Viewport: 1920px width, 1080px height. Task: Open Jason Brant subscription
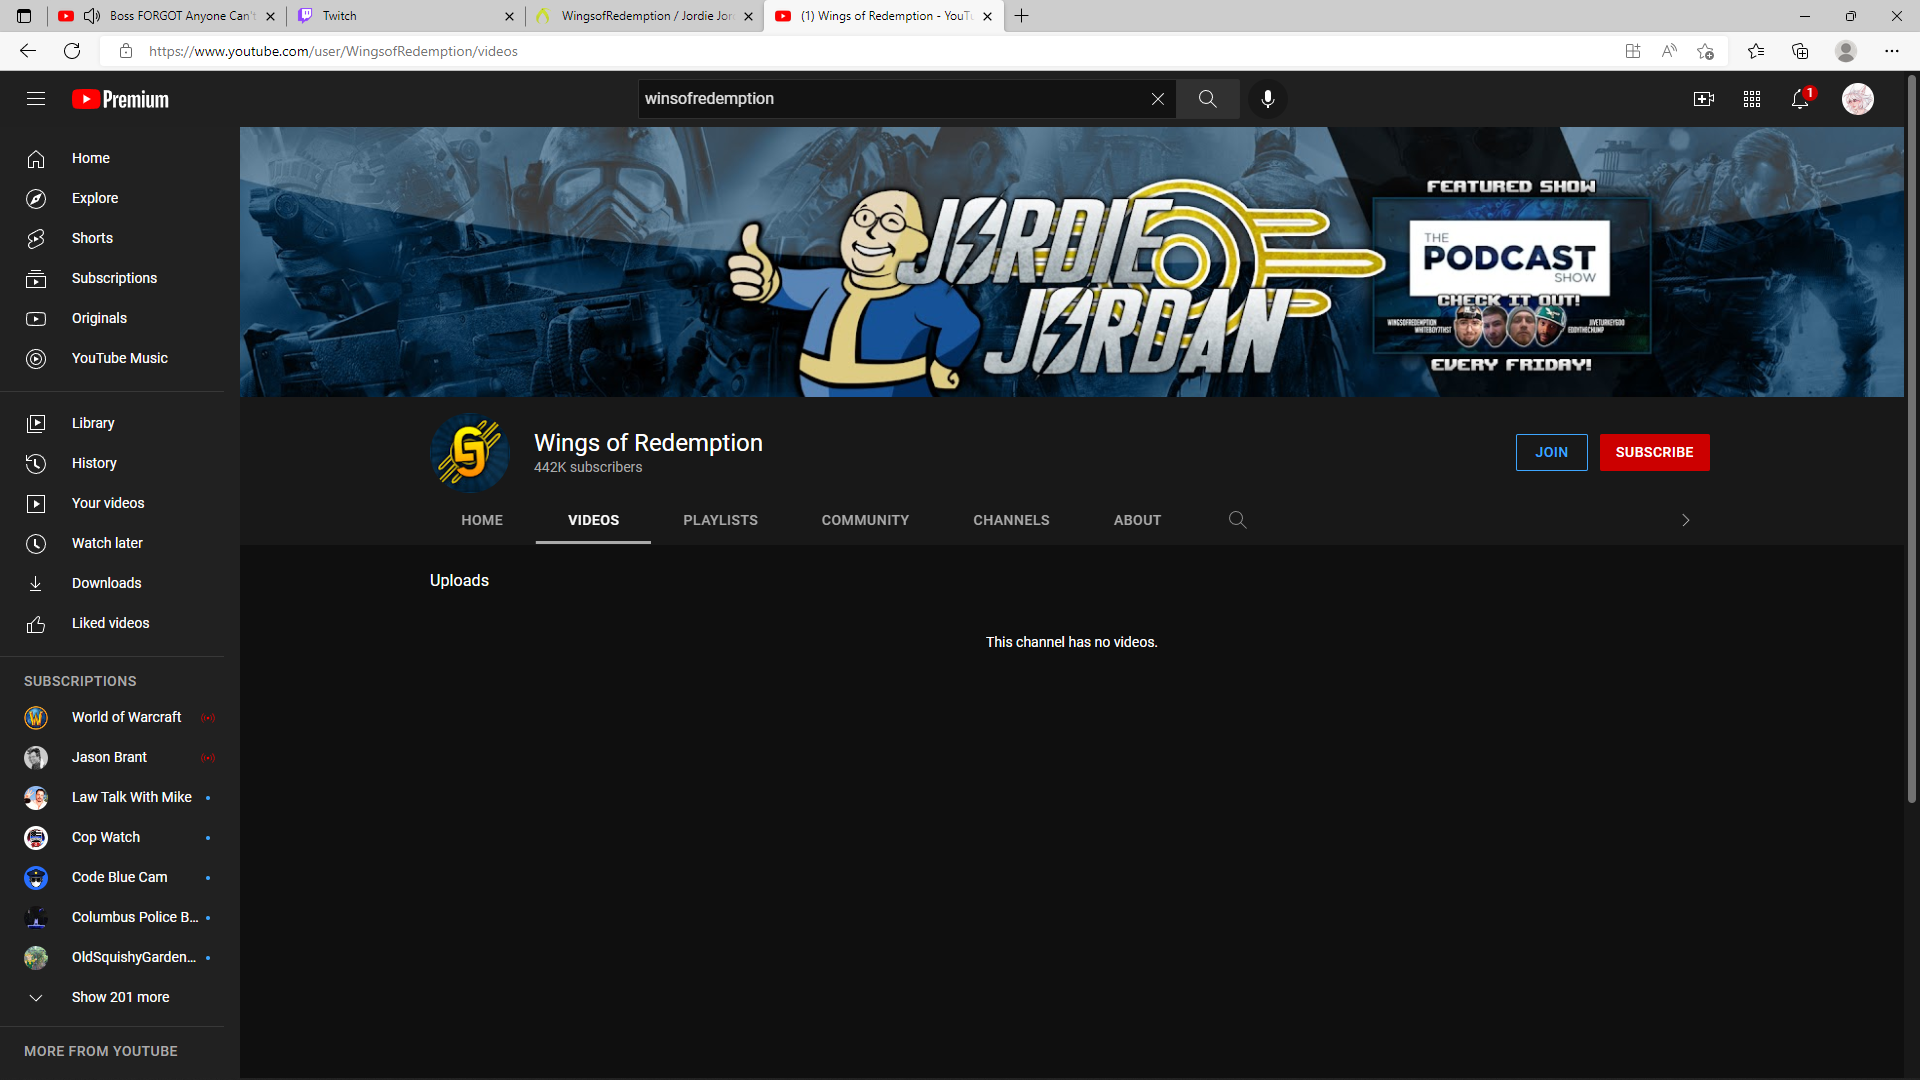pyautogui.click(x=112, y=757)
